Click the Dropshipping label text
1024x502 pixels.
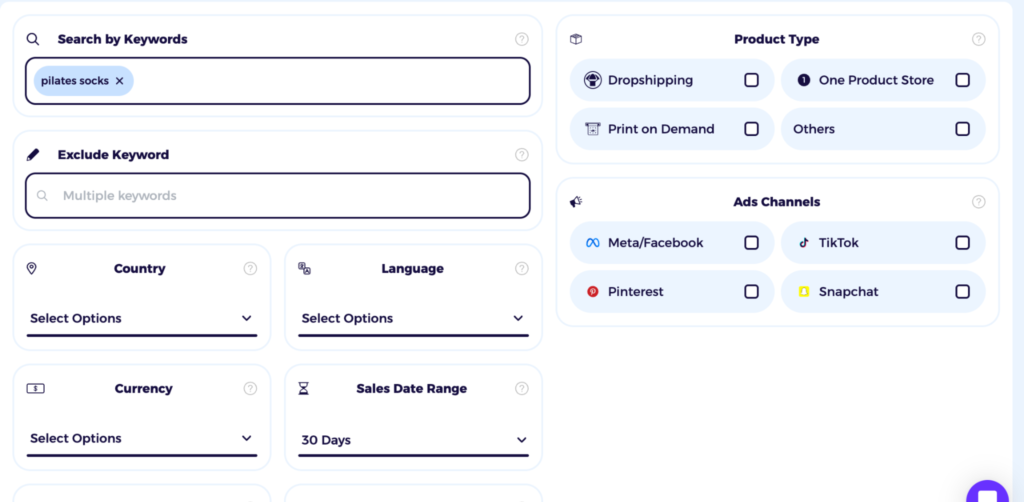[x=650, y=80]
